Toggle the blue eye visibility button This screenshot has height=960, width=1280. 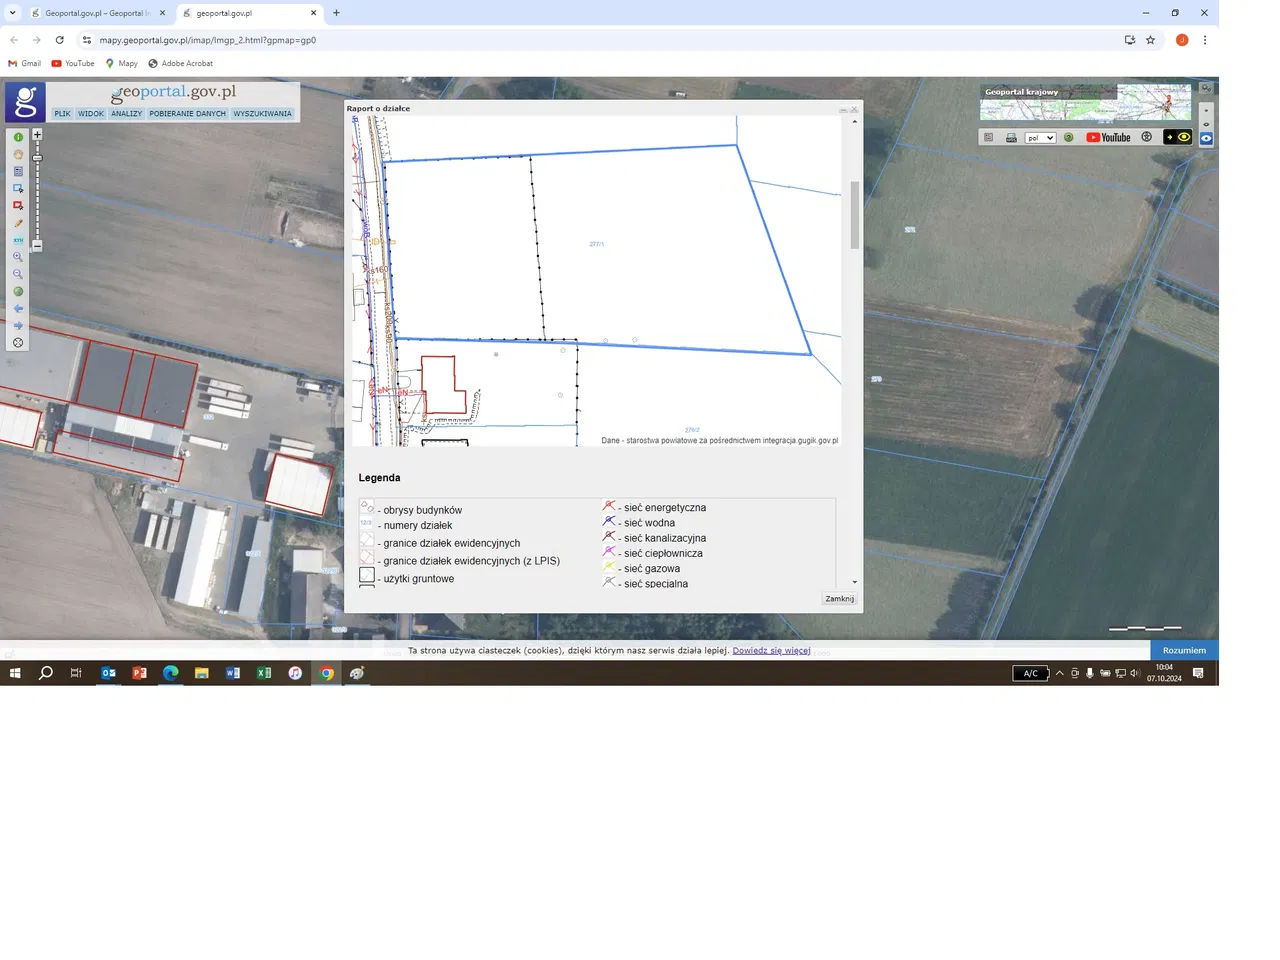tap(1206, 139)
